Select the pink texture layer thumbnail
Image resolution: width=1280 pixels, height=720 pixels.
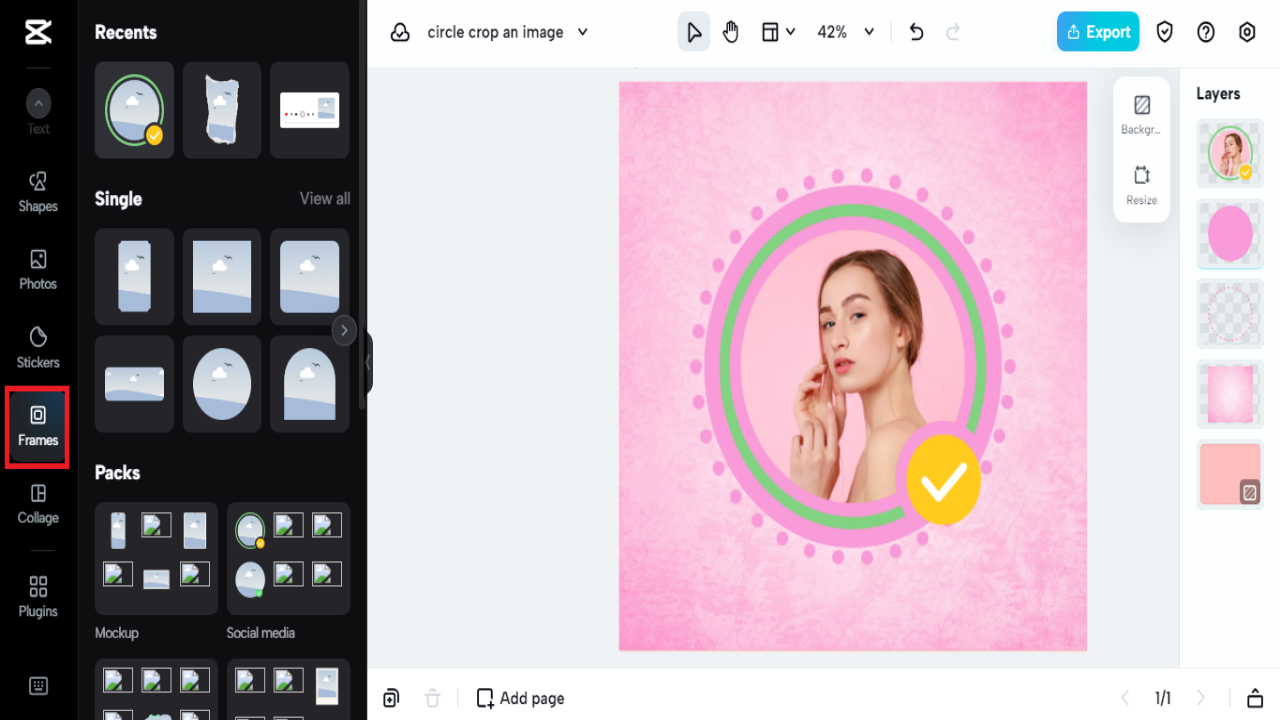(x=1230, y=394)
